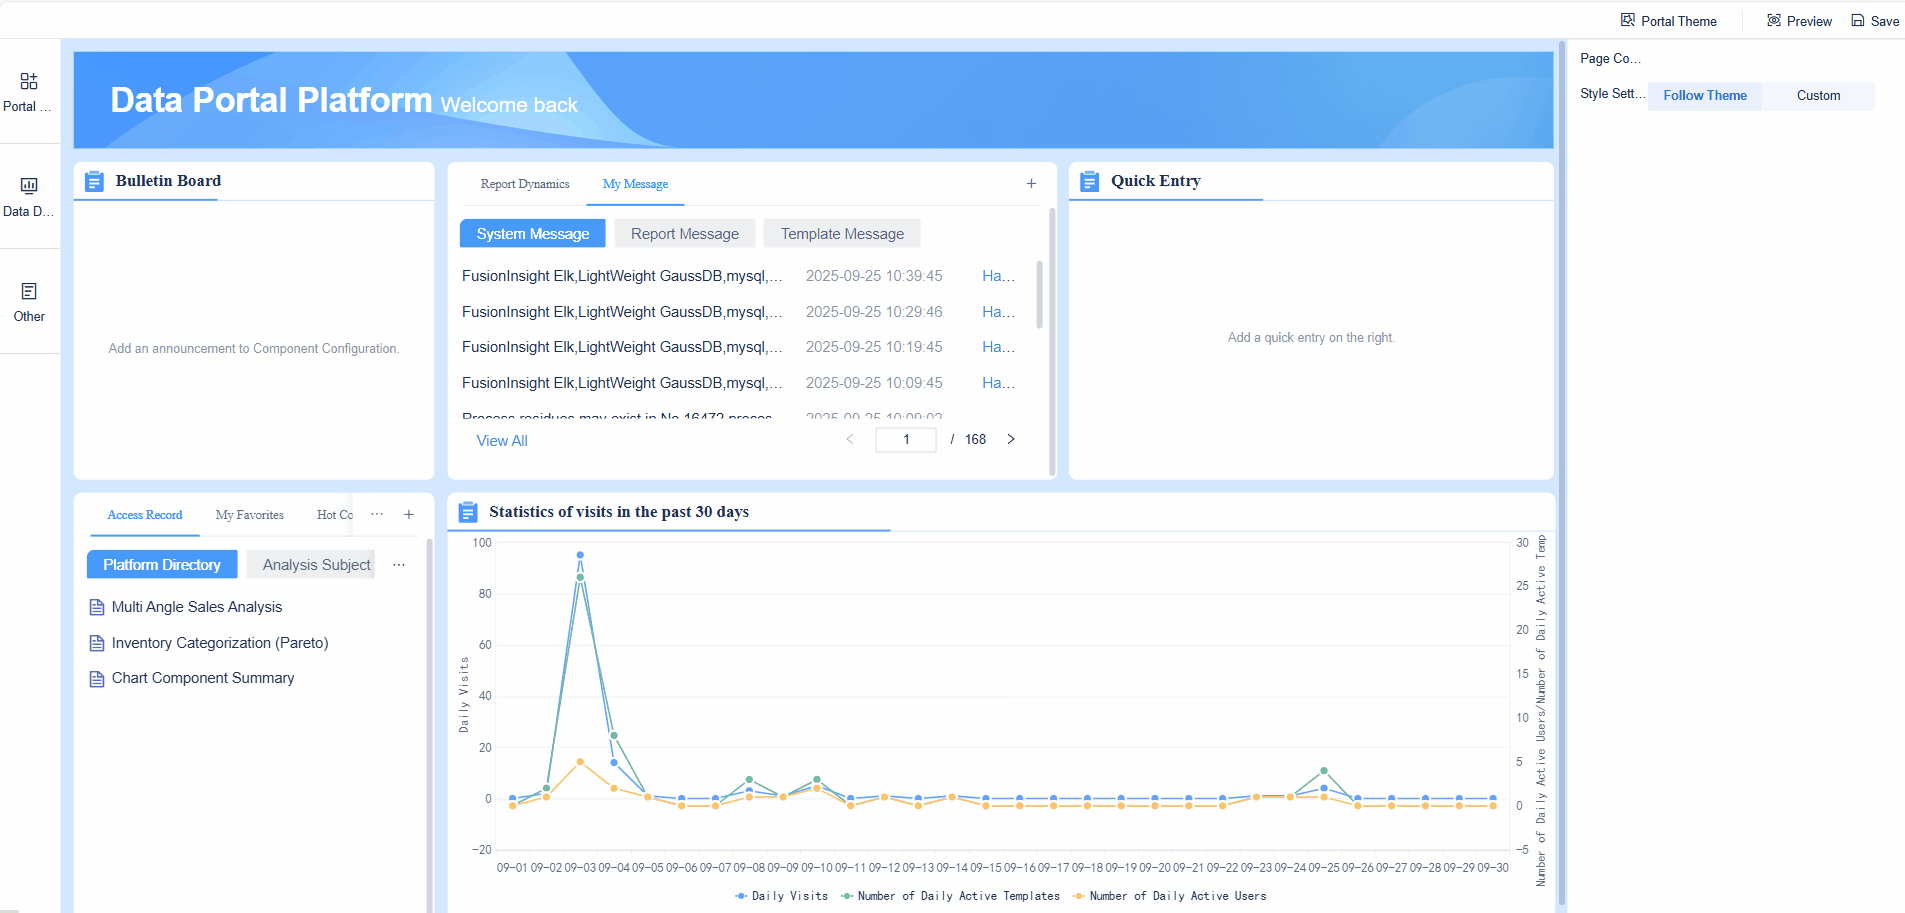Image resolution: width=1905 pixels, height=913 pixels.
Task: Click document icon of Multi Angle Sales Analysis
Action: pos(97,607)
